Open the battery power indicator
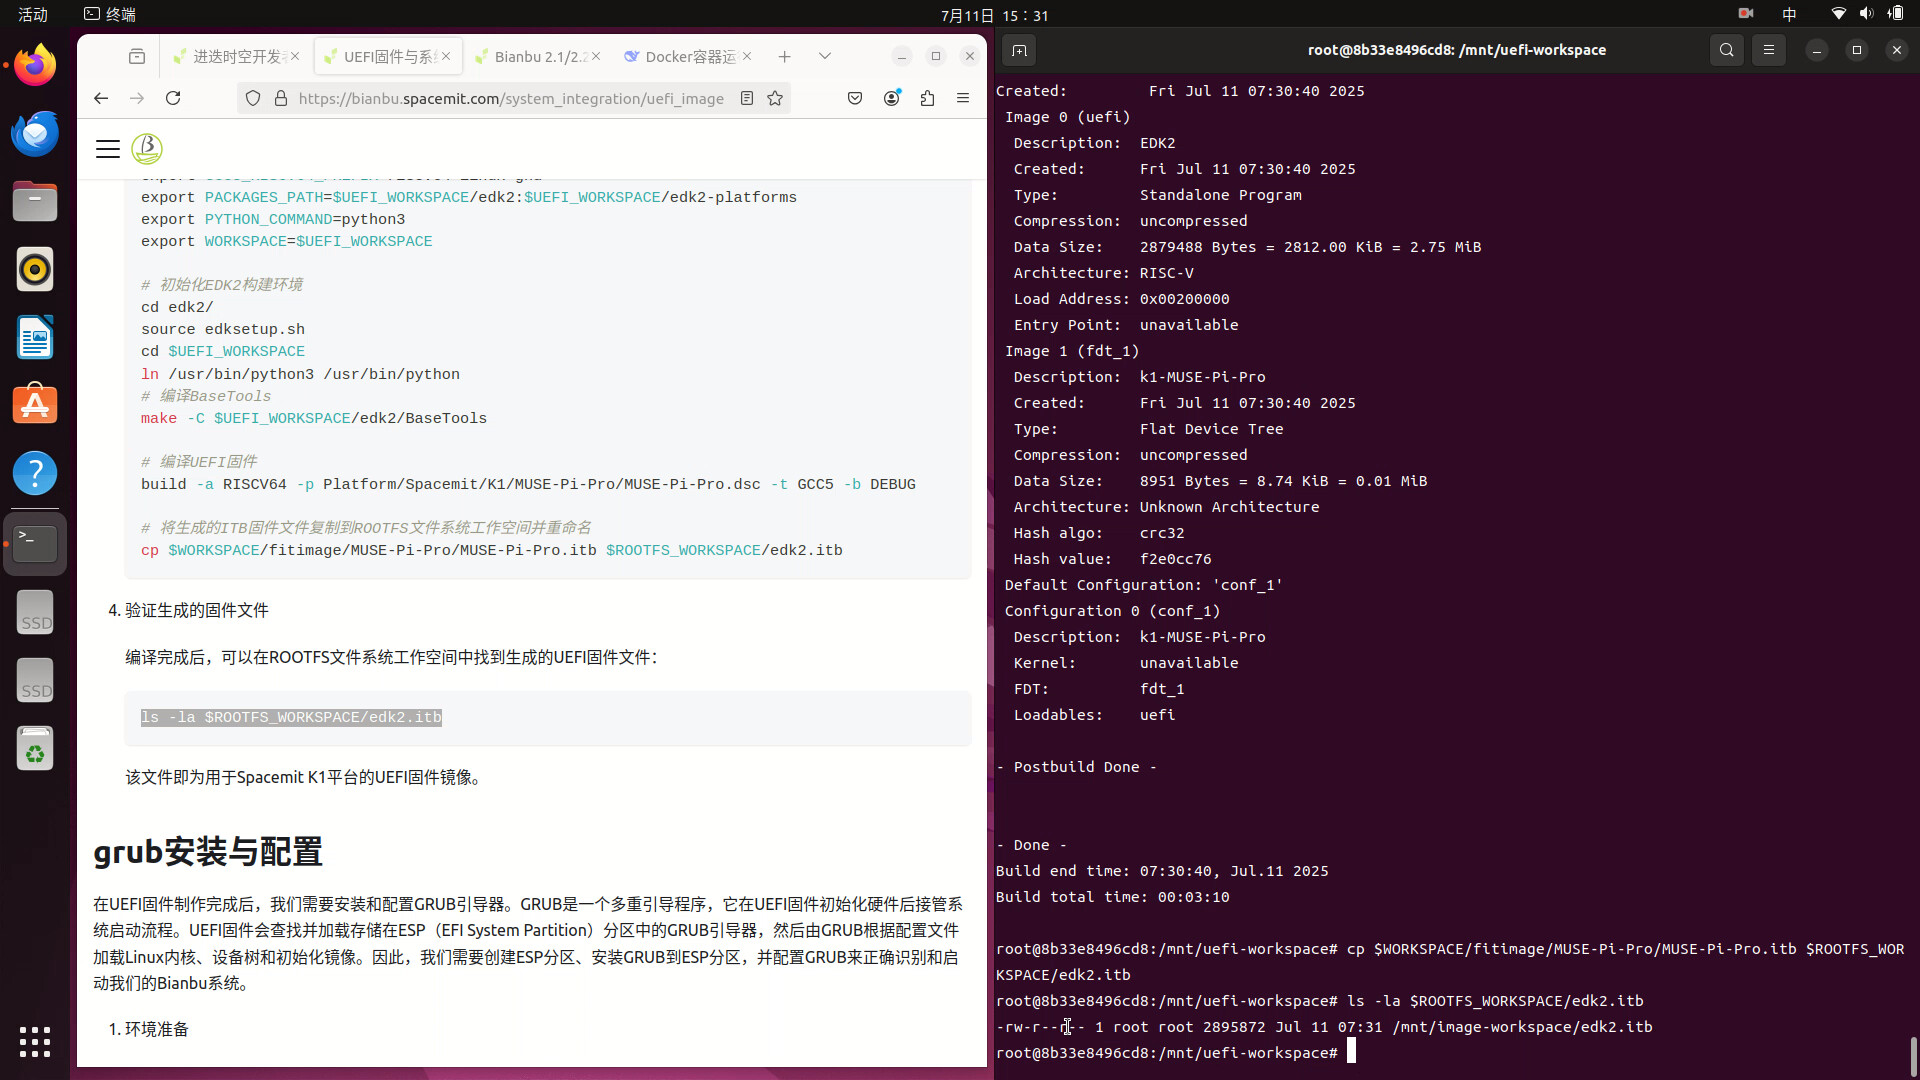 [x=1895, y=14]
